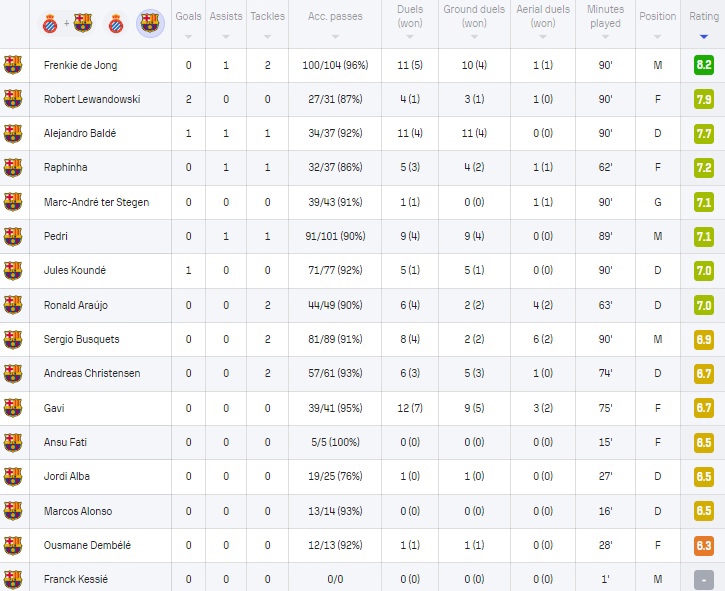Click the Minutes played column header

(x=606, y=17)
